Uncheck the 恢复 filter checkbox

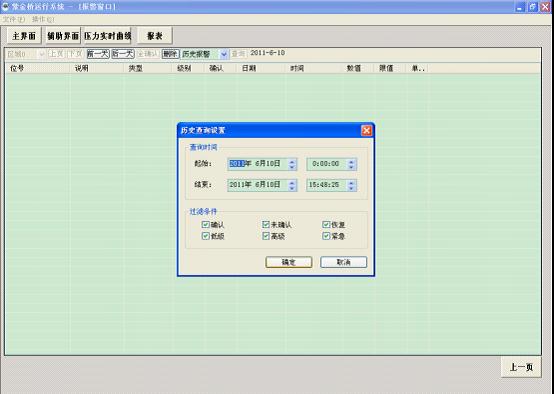point(326,224)
